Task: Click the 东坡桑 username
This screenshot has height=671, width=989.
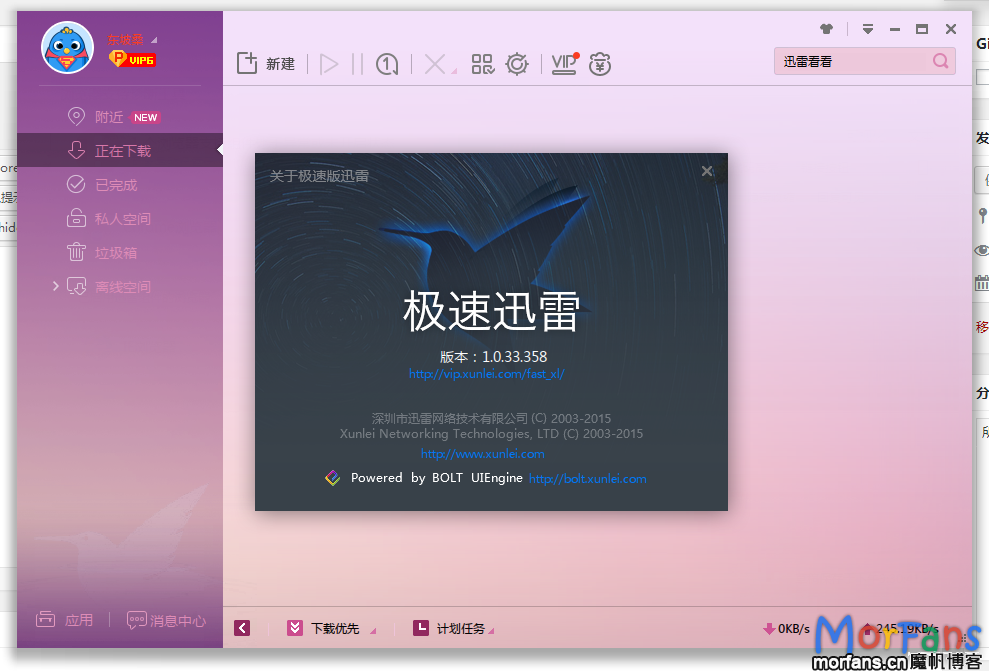Action: tap(126, 40)
